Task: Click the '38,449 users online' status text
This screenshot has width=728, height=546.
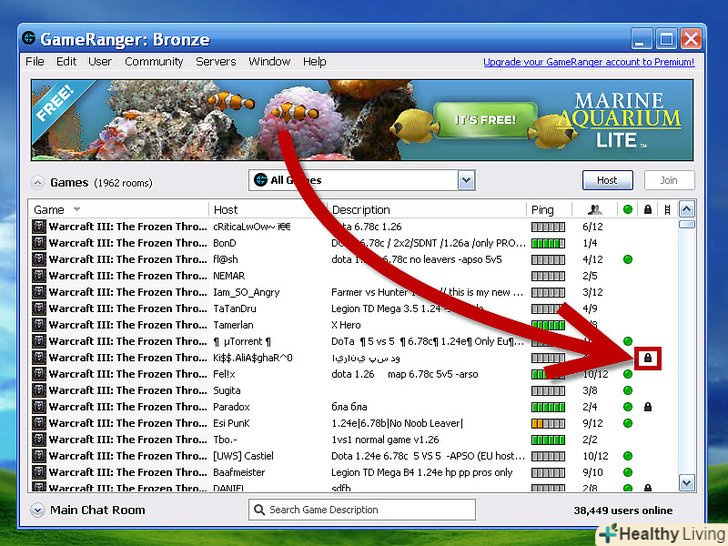Action: (623, 510)
